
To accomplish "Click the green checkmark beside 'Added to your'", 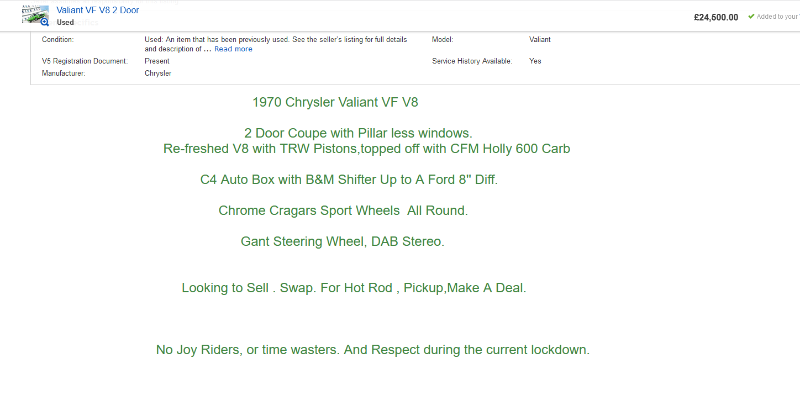I will (x=751, y=16).
